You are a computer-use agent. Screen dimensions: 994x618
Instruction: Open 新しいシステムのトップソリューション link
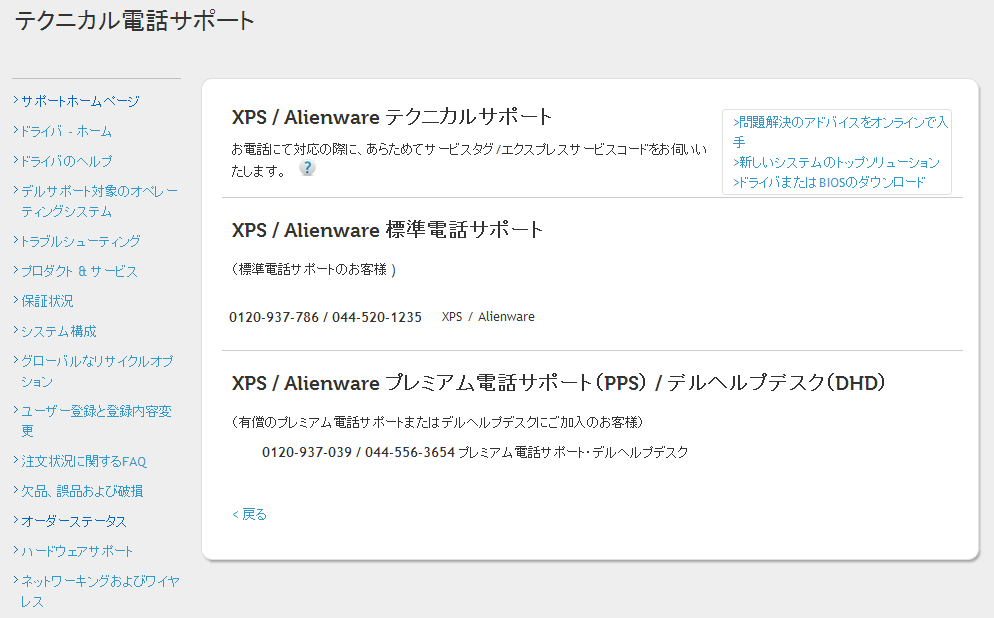pos(836,162)
